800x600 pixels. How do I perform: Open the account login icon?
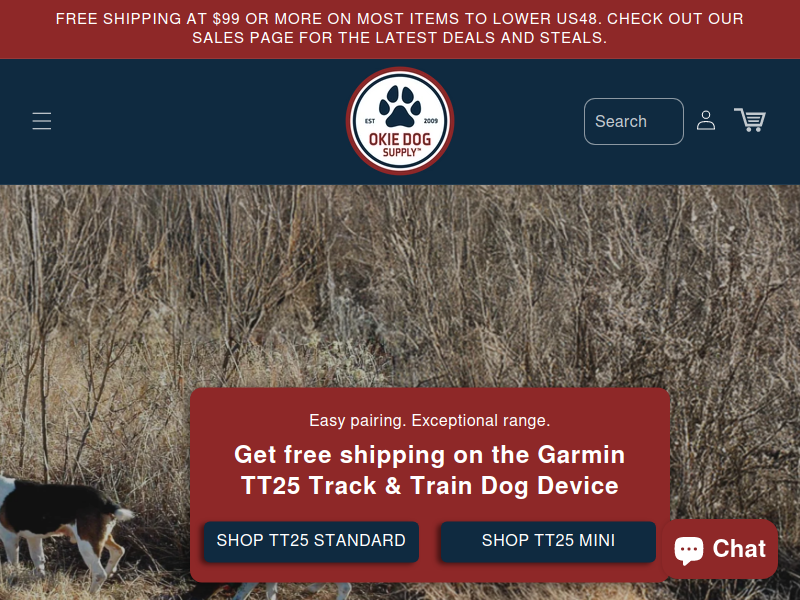(706, 121)
